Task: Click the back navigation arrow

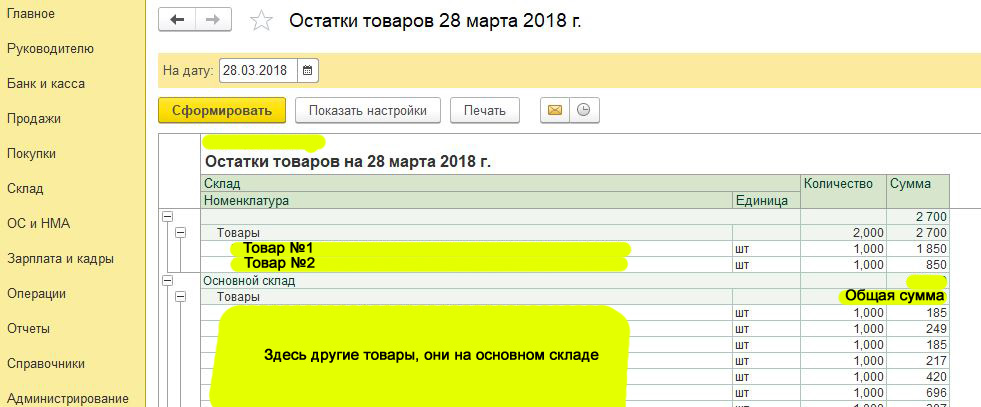Action: click(178, 20)
